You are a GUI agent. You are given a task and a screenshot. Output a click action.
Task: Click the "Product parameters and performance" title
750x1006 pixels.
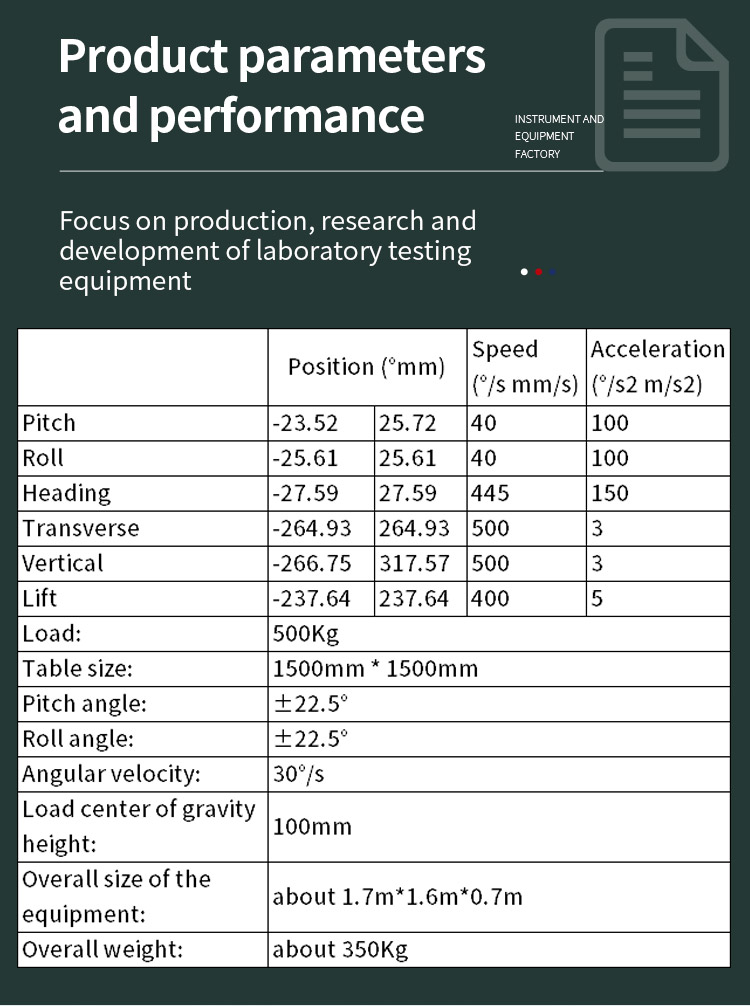(x=272, y=86)
